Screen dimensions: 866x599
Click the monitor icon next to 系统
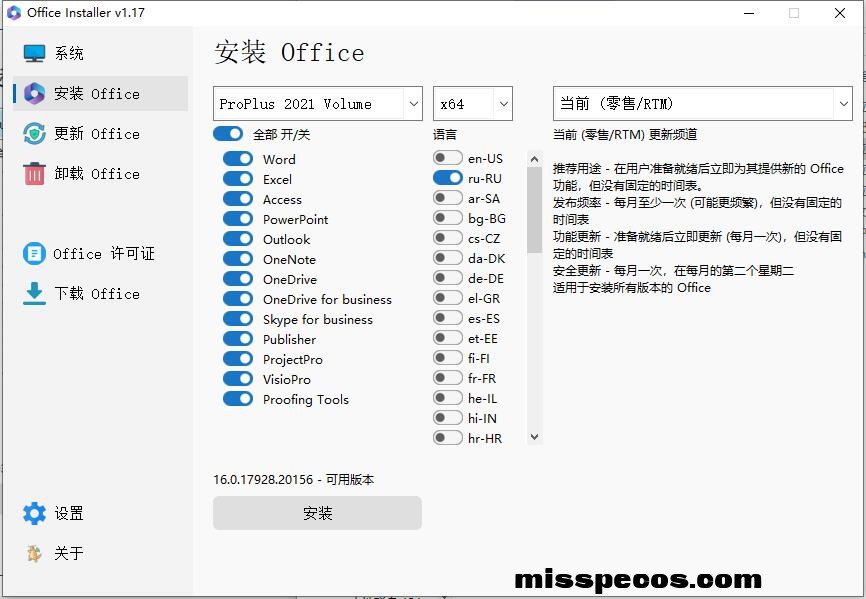(34, 54)
